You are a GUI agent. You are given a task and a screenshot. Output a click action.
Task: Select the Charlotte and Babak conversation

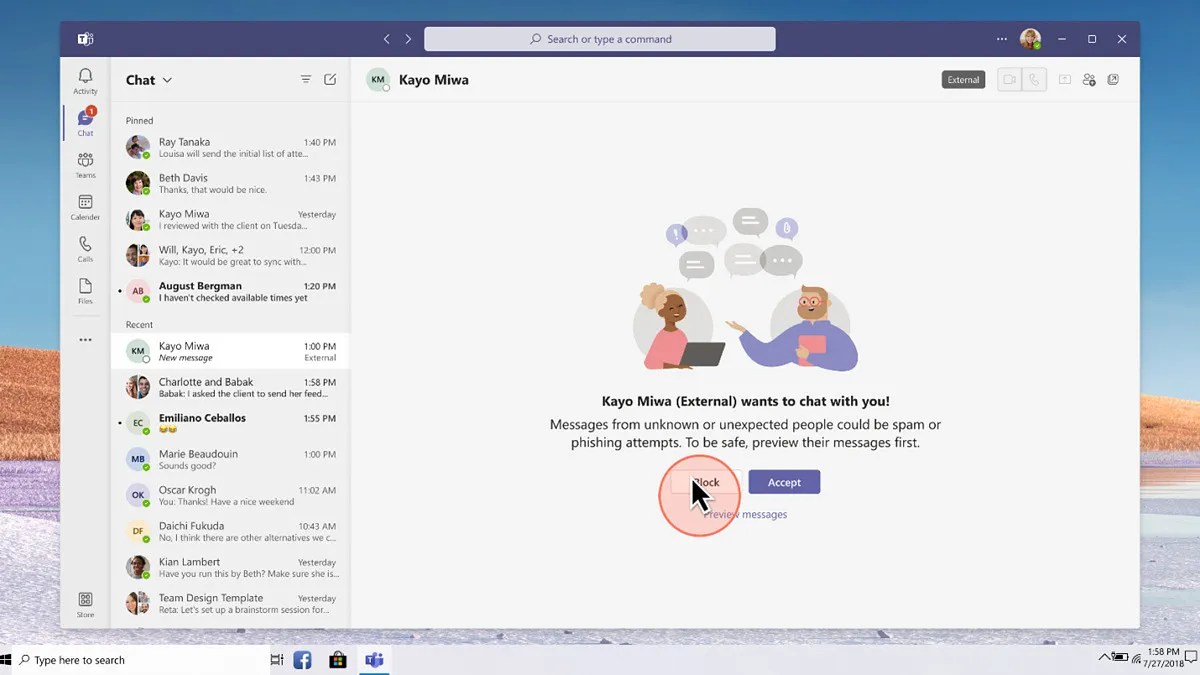pyautogui.click(x=230, y=388)
